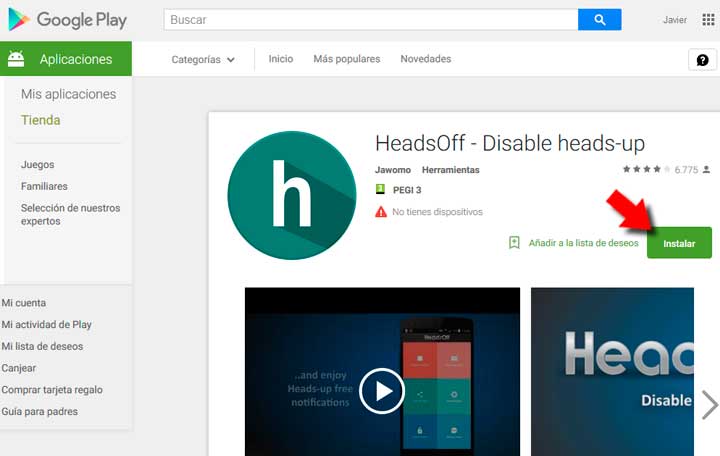This screenshot has width=720, height=456.
Task: Click Añadir a la lista de deseos
Action: [583, 243]
